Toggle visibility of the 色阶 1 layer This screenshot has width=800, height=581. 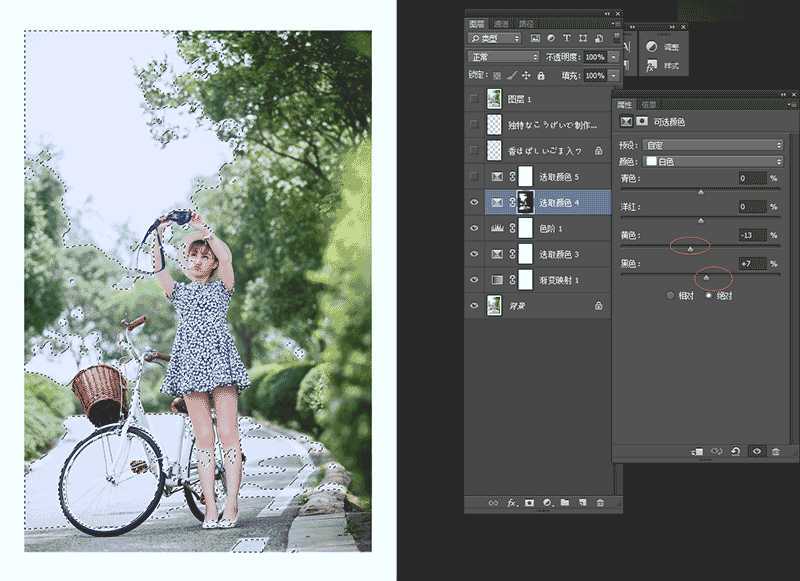click(x=476, y=227)
